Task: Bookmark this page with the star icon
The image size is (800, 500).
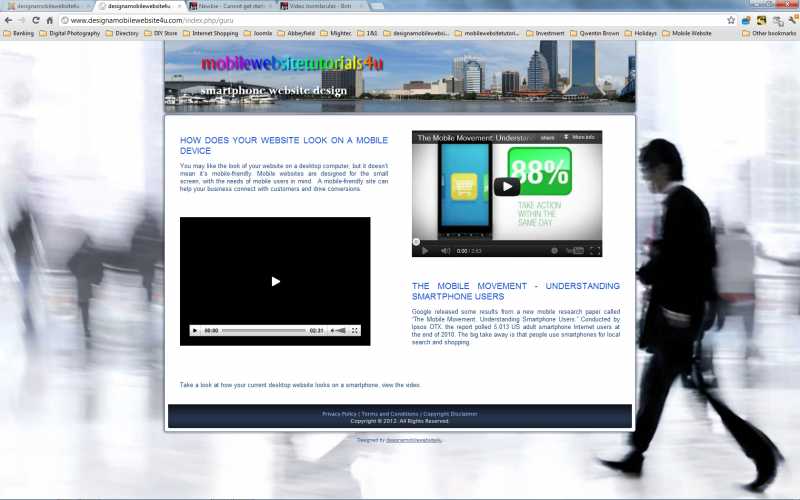Action: (731, 20)
